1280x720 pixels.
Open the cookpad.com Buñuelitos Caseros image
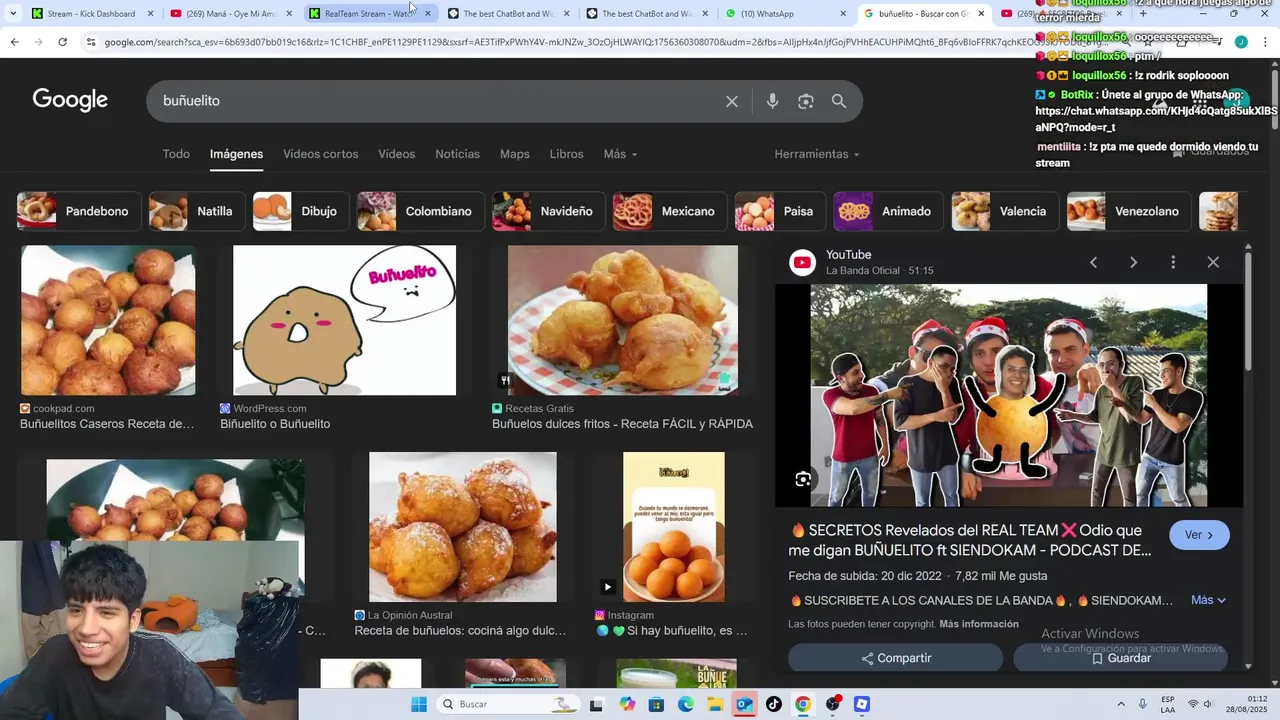click(x=108, y=320)
